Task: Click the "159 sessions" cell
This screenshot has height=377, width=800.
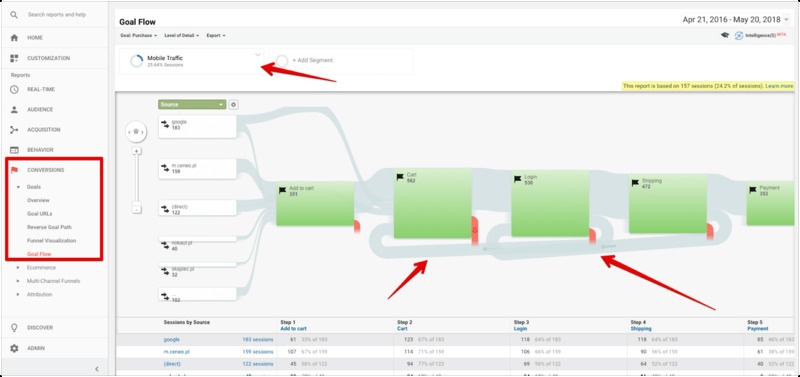Action: pyautogui.click(x=258, y=351)
